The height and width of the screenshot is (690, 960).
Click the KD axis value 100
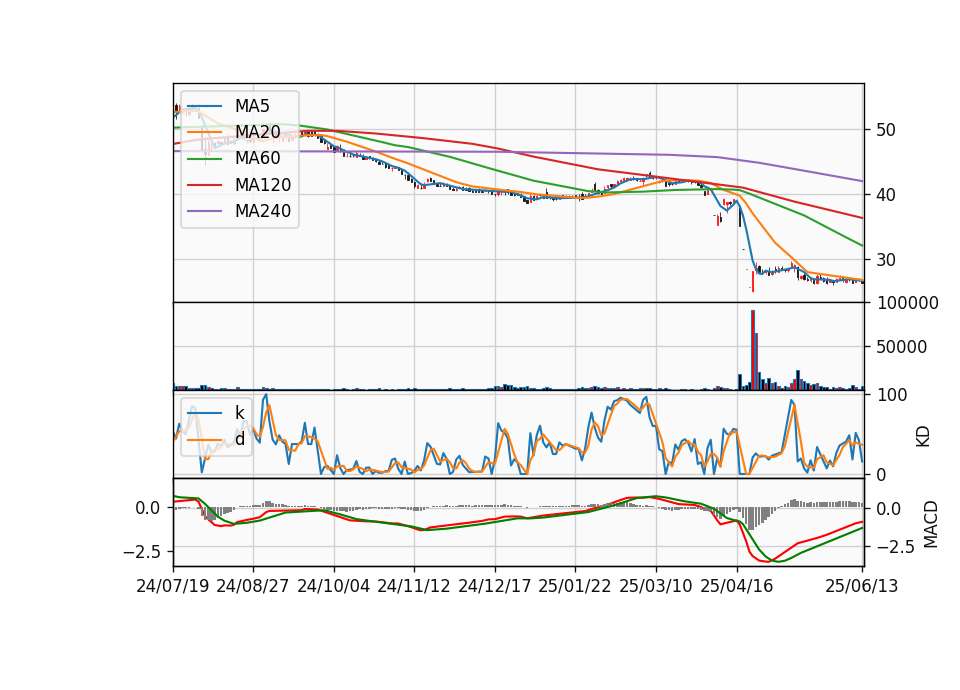point(892,395)
